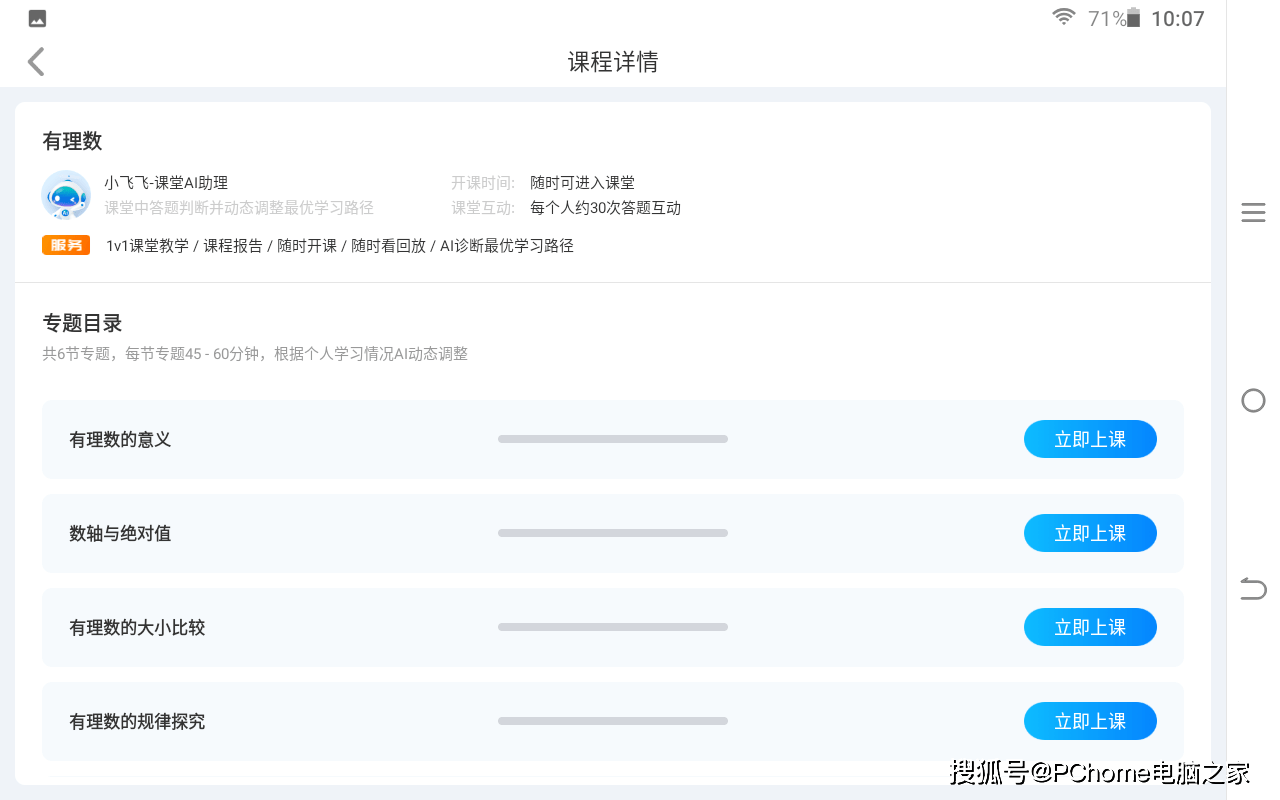The width and height of the screenshot is (1280, 800).
Task: Start class for 有理数的大小比较
Action: [1089, 627]
